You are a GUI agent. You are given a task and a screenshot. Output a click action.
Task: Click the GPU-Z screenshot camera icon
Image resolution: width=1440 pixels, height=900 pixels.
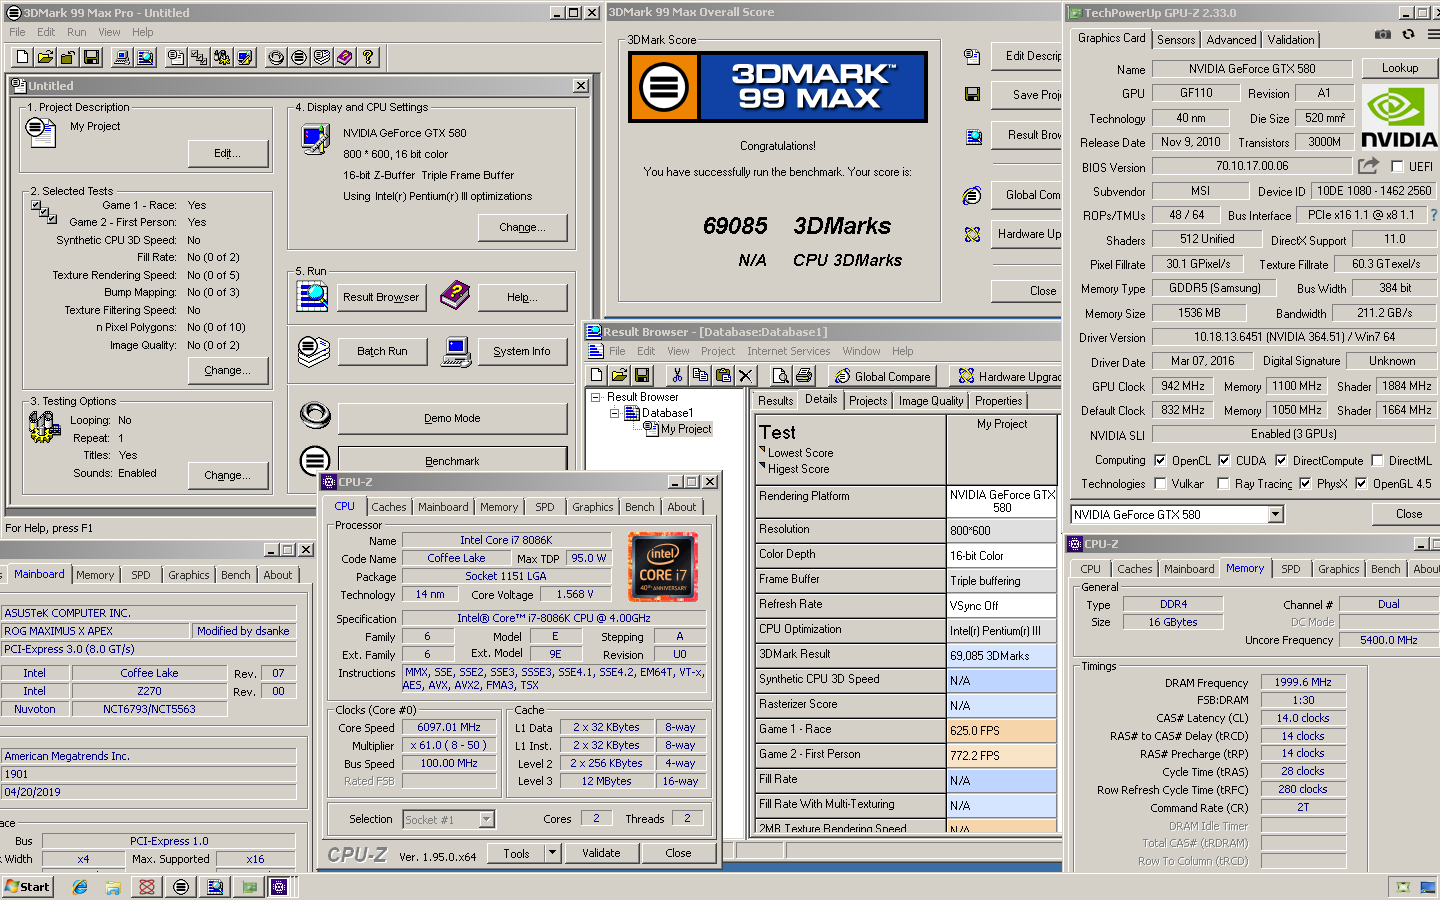[x=1382, y=34]
